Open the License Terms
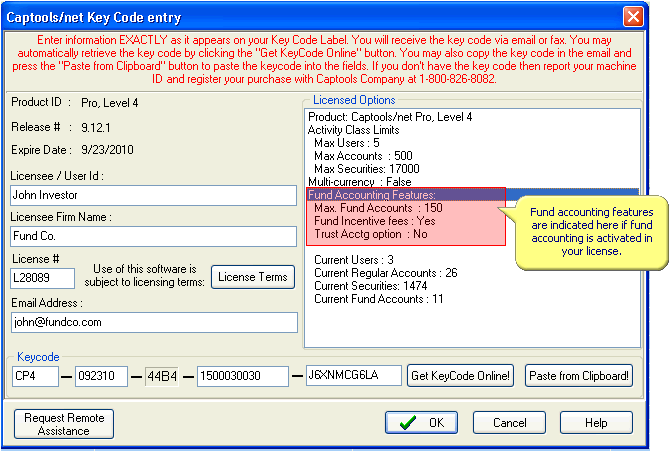Viewport: 672px width, 457px height. (x=252, y=277)
